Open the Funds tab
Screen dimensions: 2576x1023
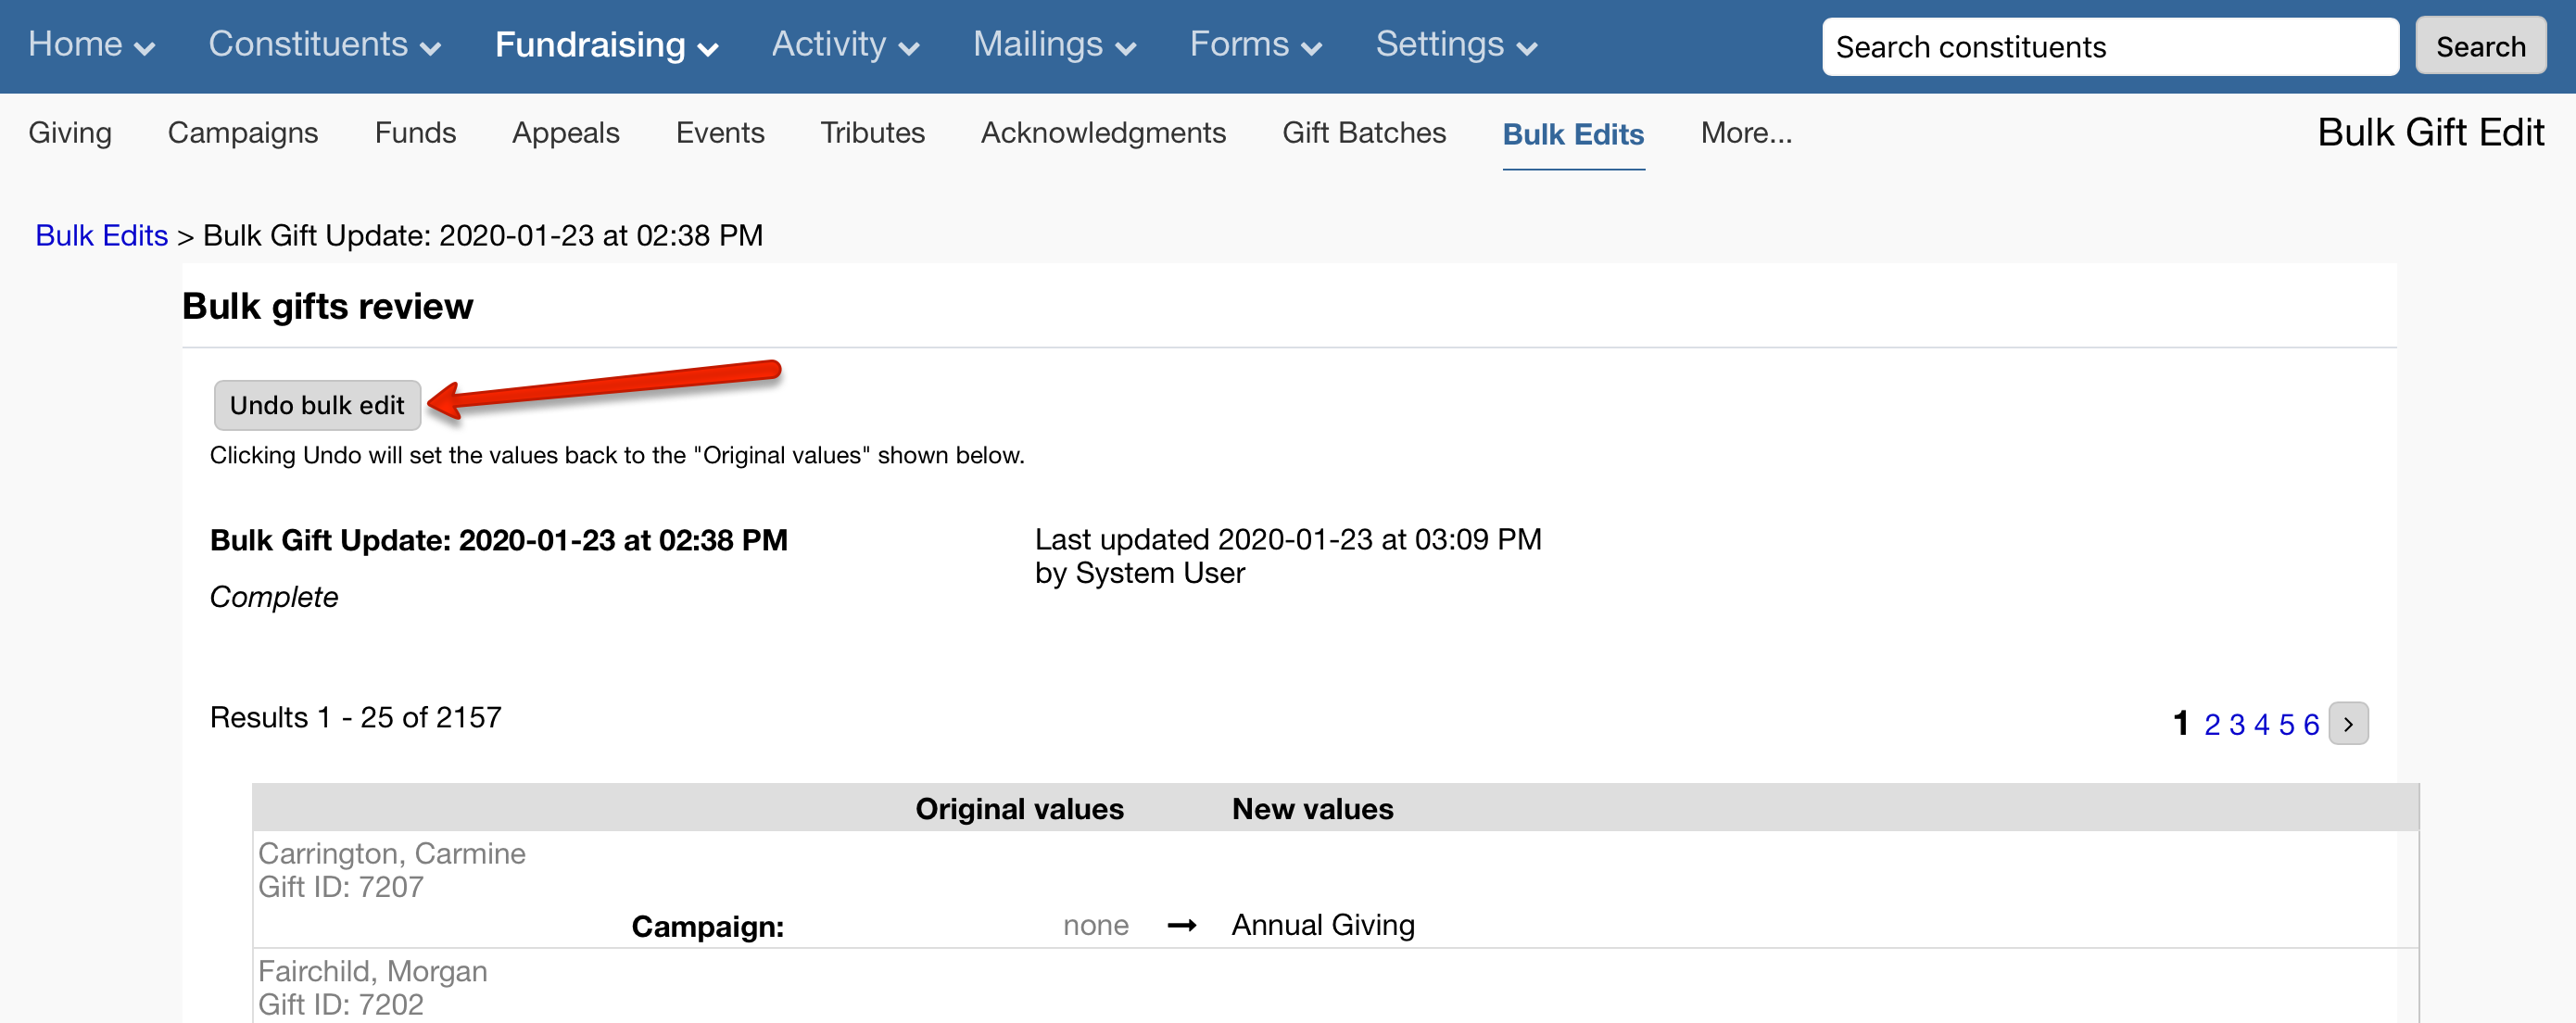coord(415,133)
